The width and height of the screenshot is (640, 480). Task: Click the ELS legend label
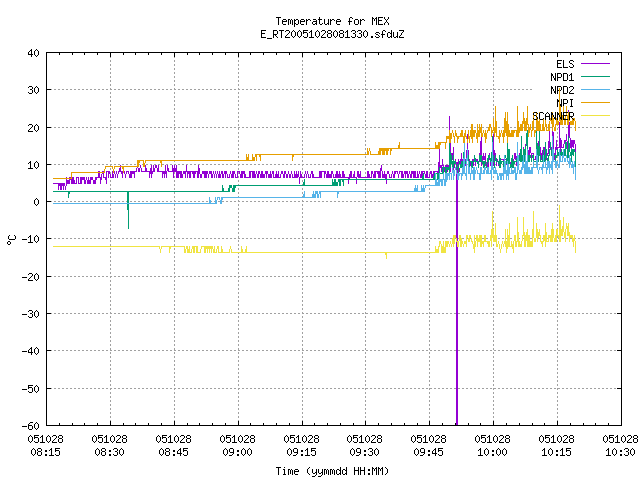565,64
